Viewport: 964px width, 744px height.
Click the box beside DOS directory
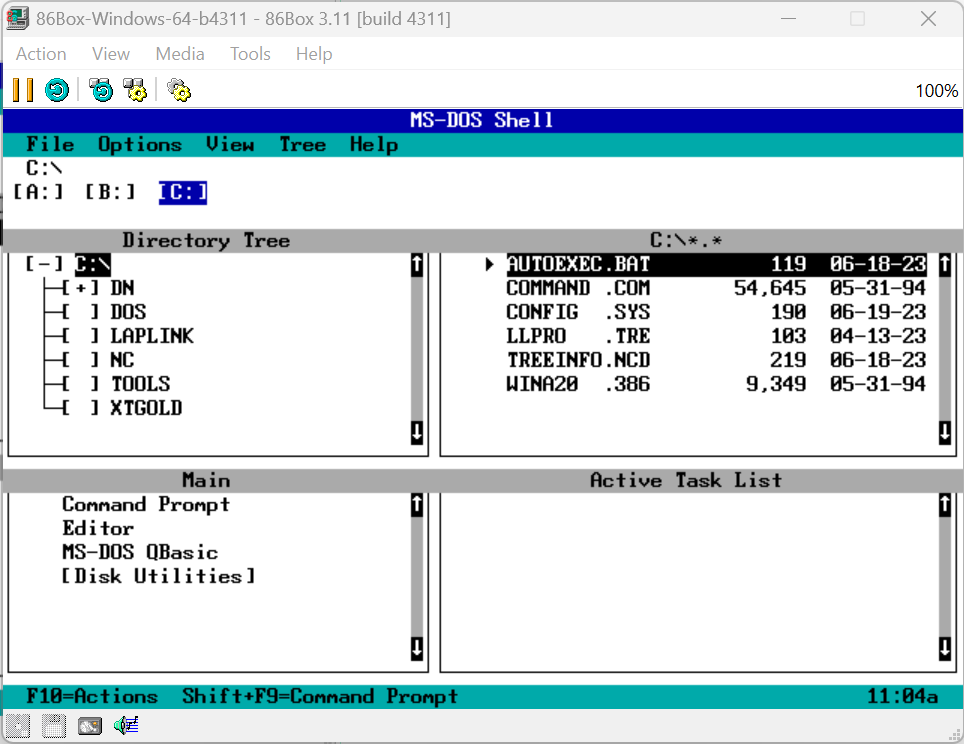(81, 312)
